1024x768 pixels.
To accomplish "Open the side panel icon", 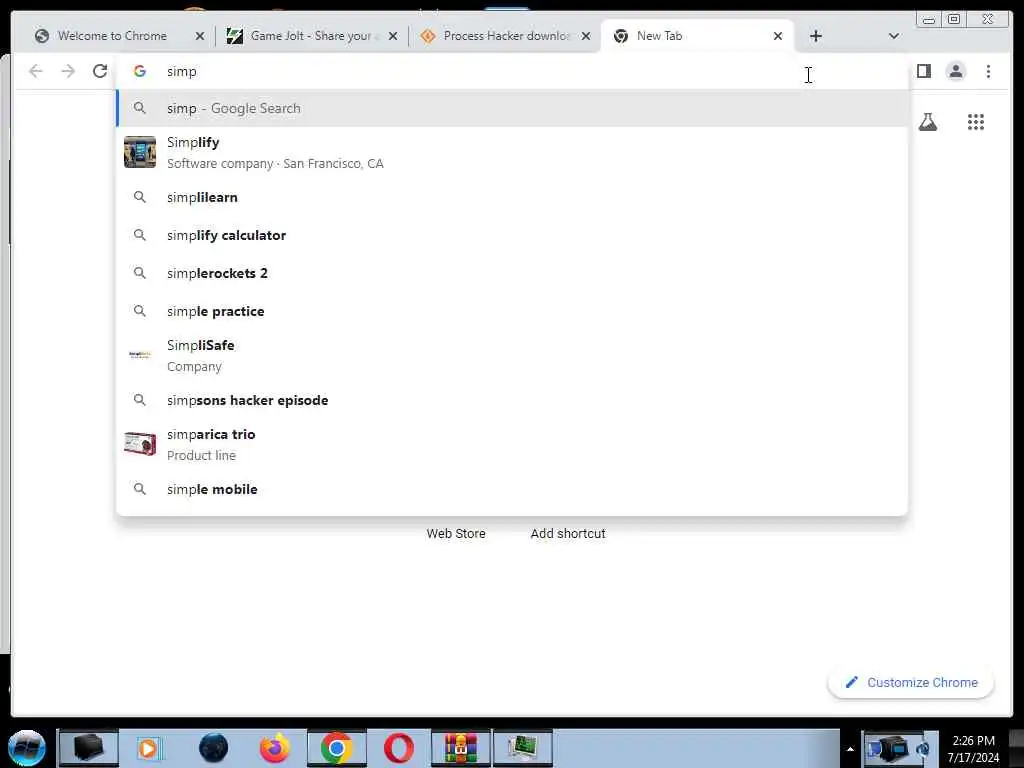I will point(923,71).
